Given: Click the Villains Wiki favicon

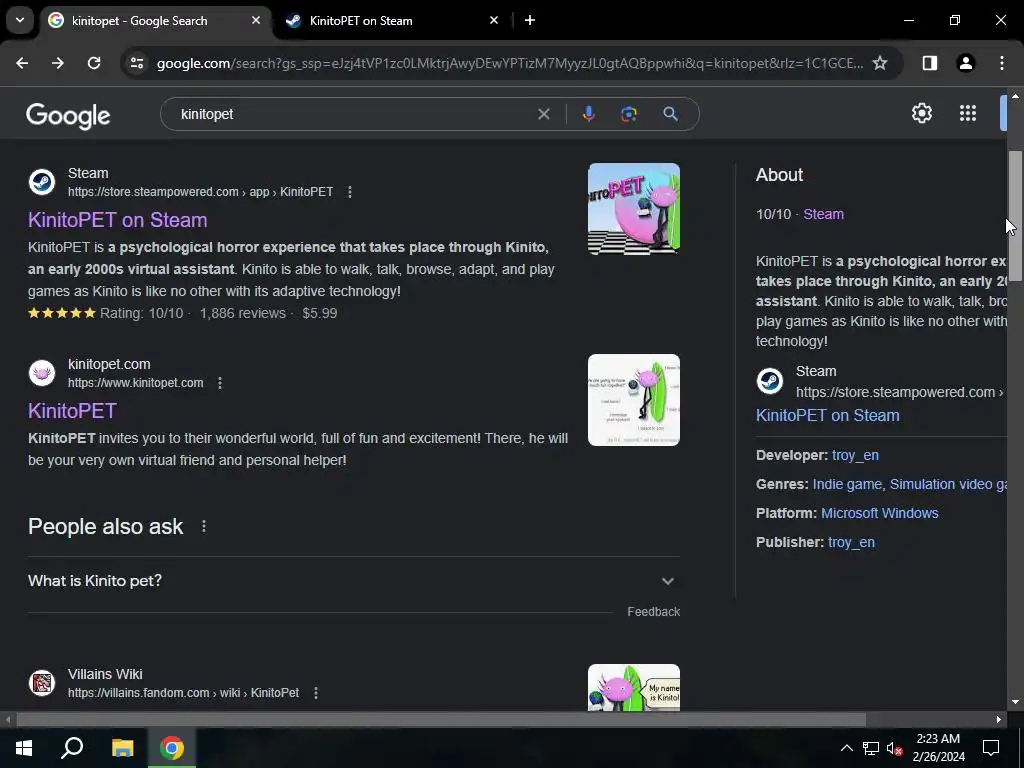Looking at the screenshot, I should point(42,682).
